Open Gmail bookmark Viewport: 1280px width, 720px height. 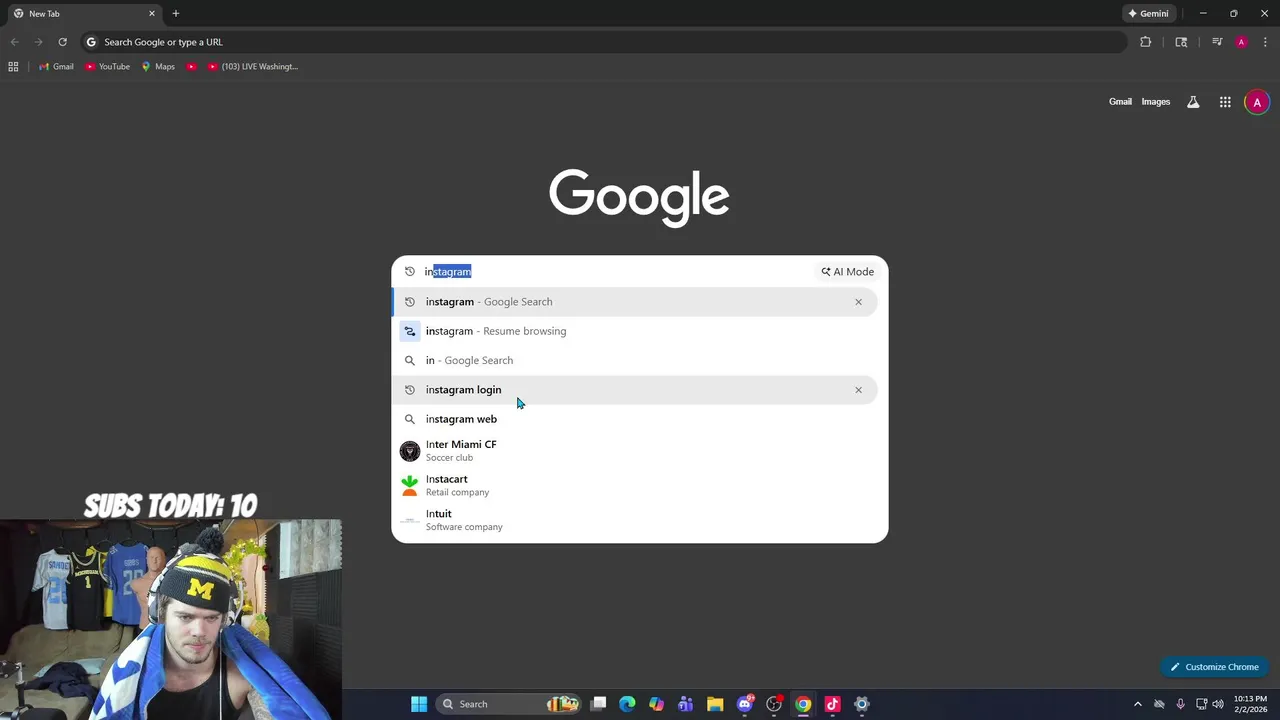56,67
